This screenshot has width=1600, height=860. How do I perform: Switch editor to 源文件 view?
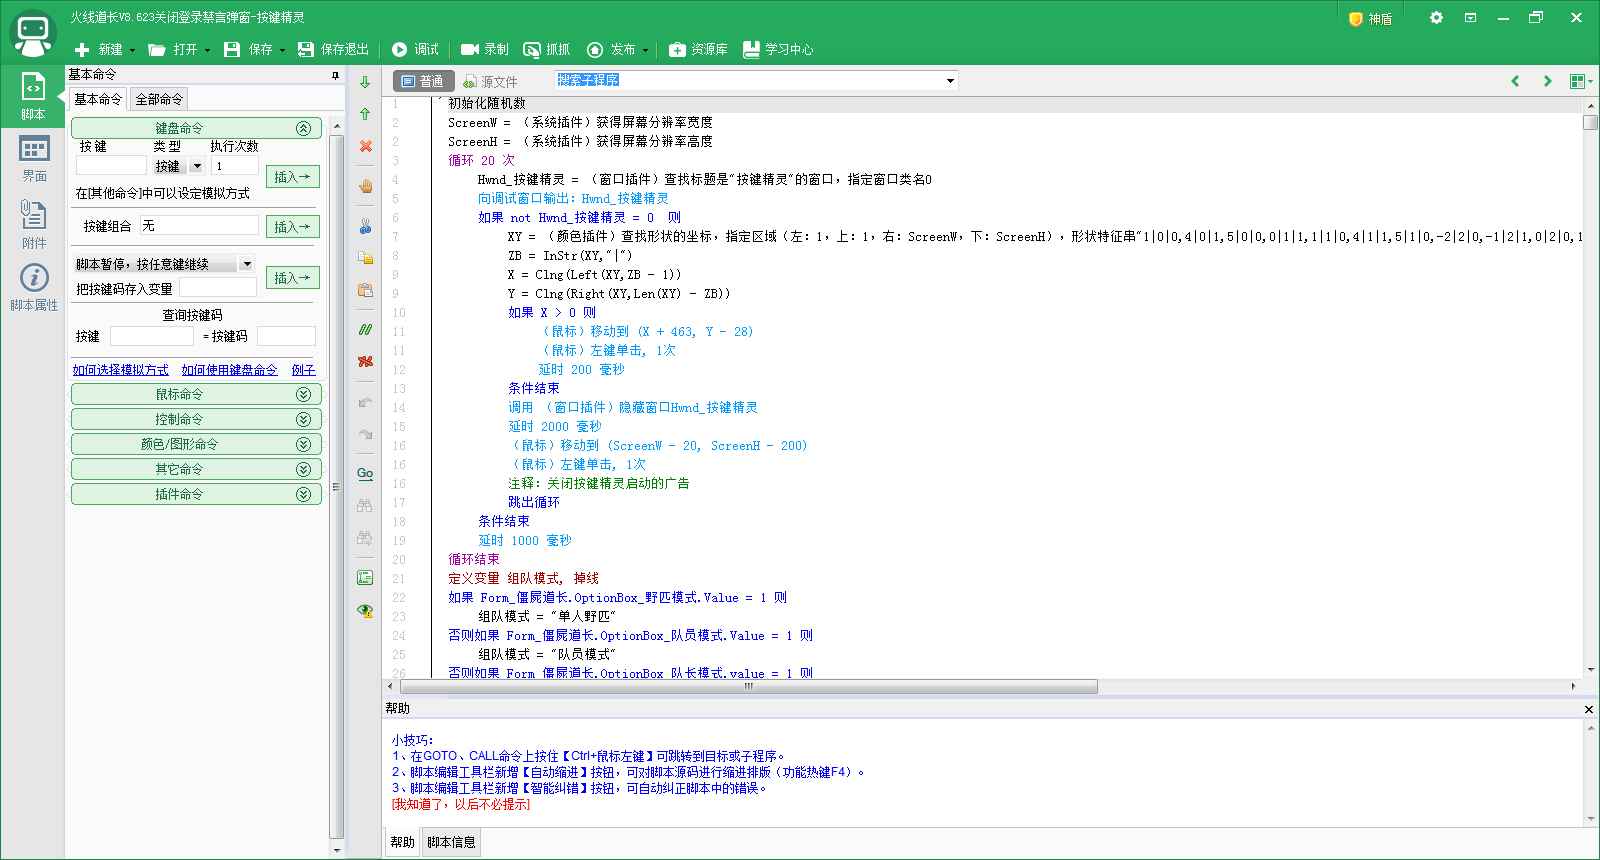point(490,81)
